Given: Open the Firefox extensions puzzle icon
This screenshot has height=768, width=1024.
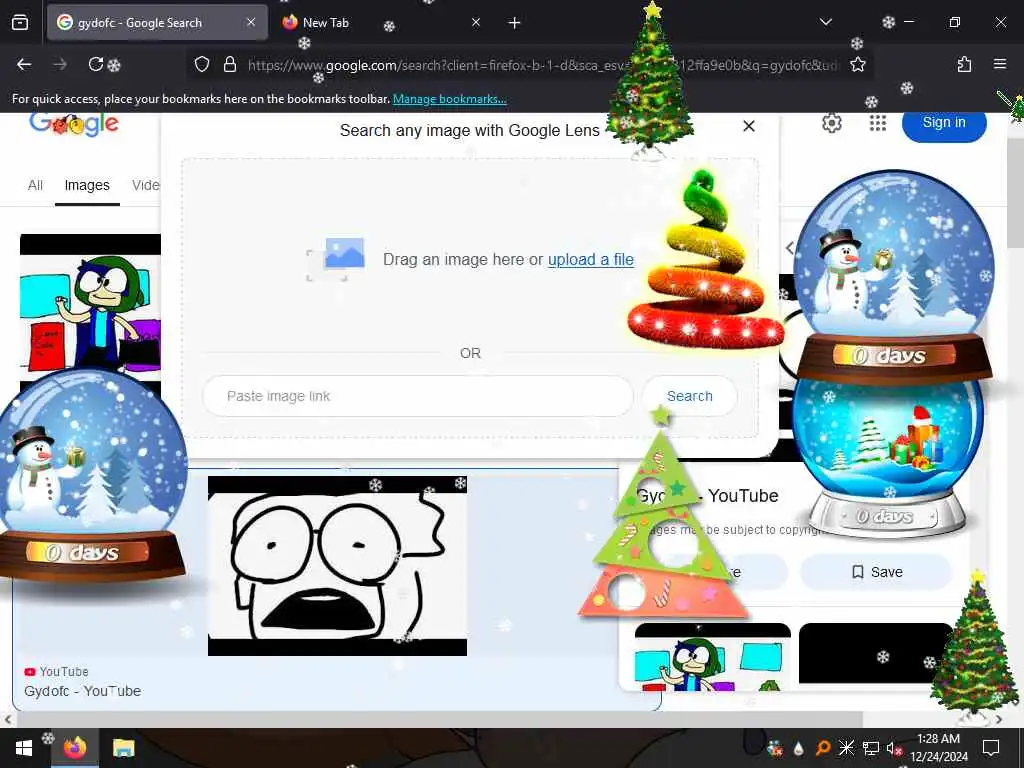Looking at the screenshot, I should tap(964, 64).
